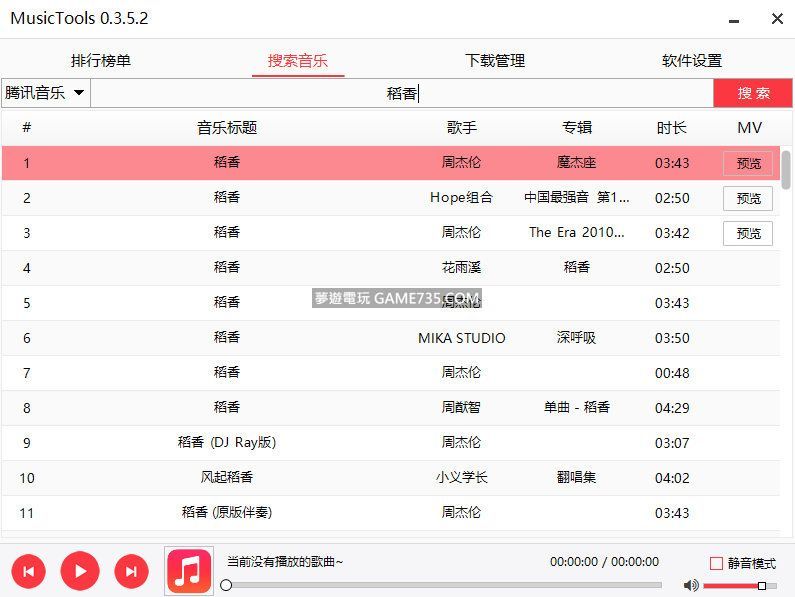Minimize the MusicTools window
This screenshot has height=597, width=795.
[734, 20]
